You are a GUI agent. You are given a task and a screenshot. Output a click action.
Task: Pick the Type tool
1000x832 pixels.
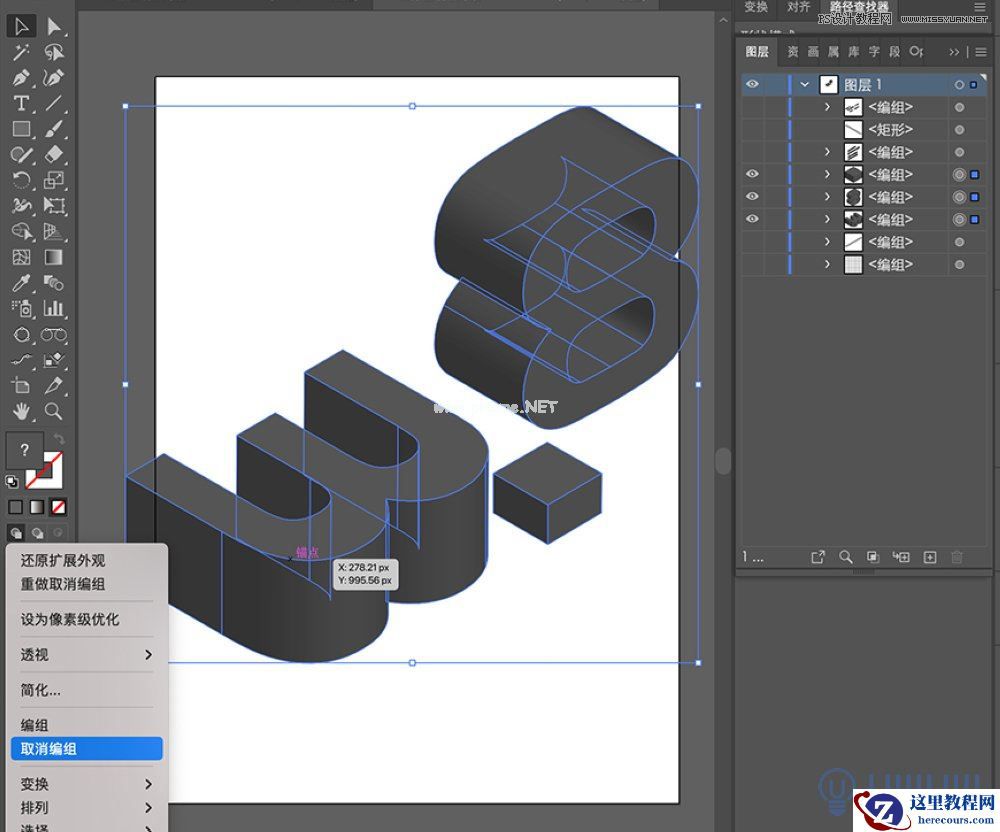(x=21, y=103)
